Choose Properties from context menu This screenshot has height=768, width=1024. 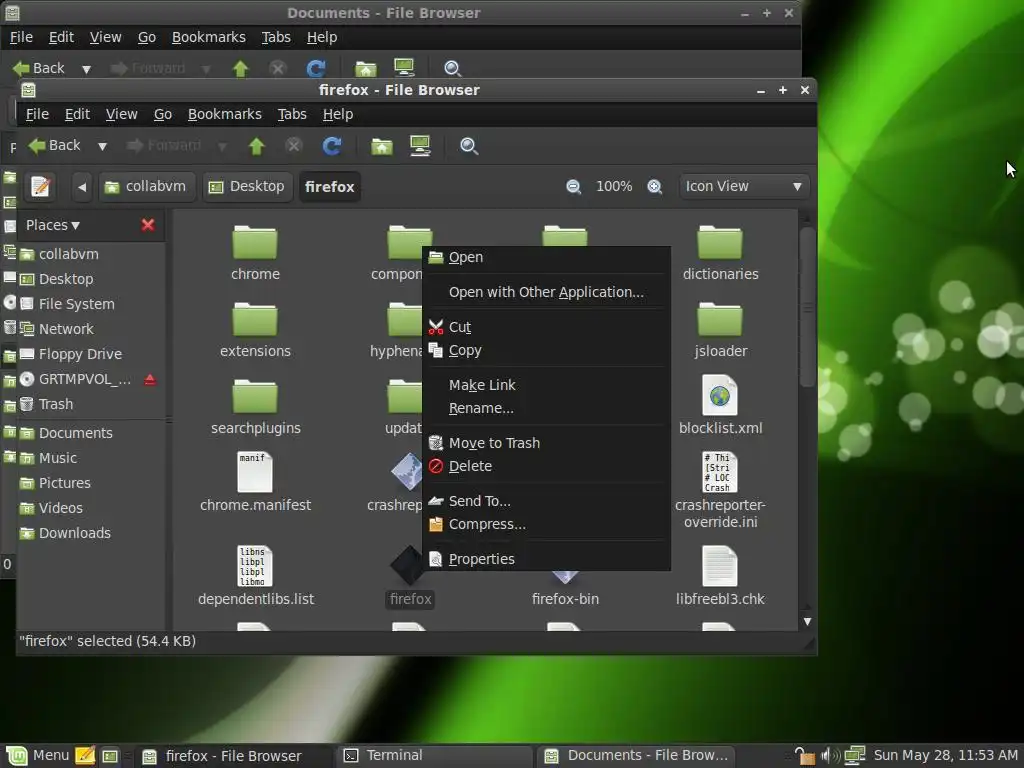[x=547, y=559]
